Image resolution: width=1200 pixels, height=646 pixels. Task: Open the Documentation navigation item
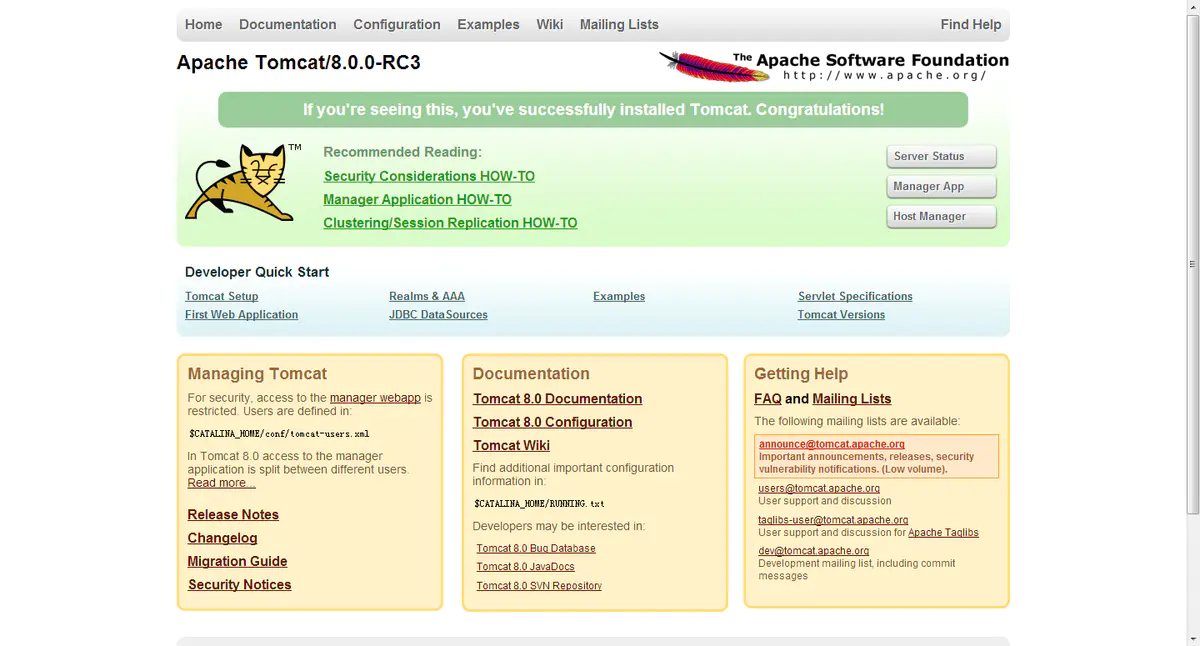(x=288, y=24)
